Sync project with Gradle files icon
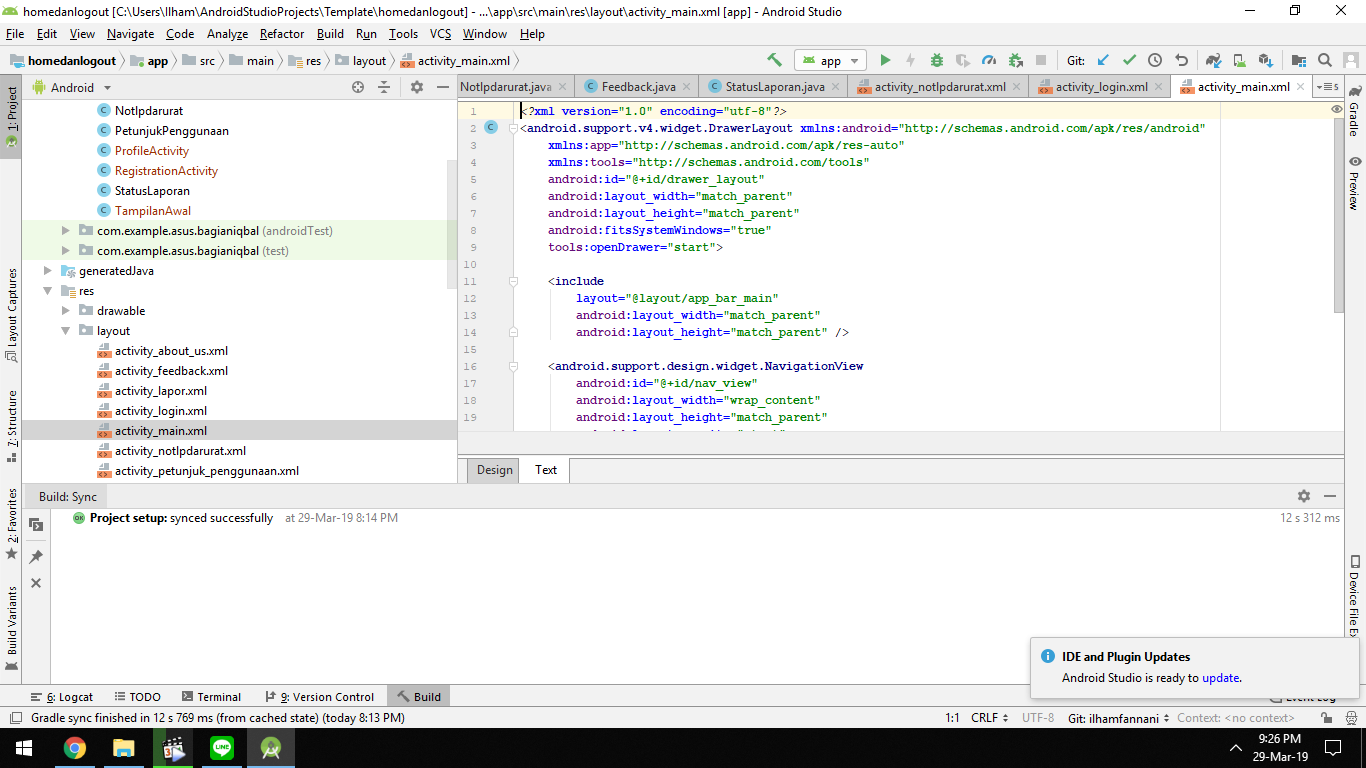1366x768 pixels. click(1213, 60)
